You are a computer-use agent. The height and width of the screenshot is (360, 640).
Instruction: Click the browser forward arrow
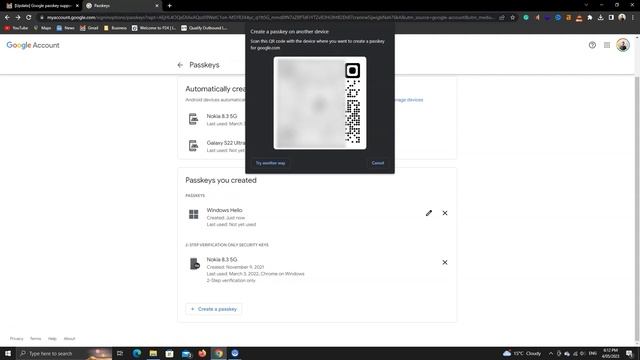(x=18, y=18)
